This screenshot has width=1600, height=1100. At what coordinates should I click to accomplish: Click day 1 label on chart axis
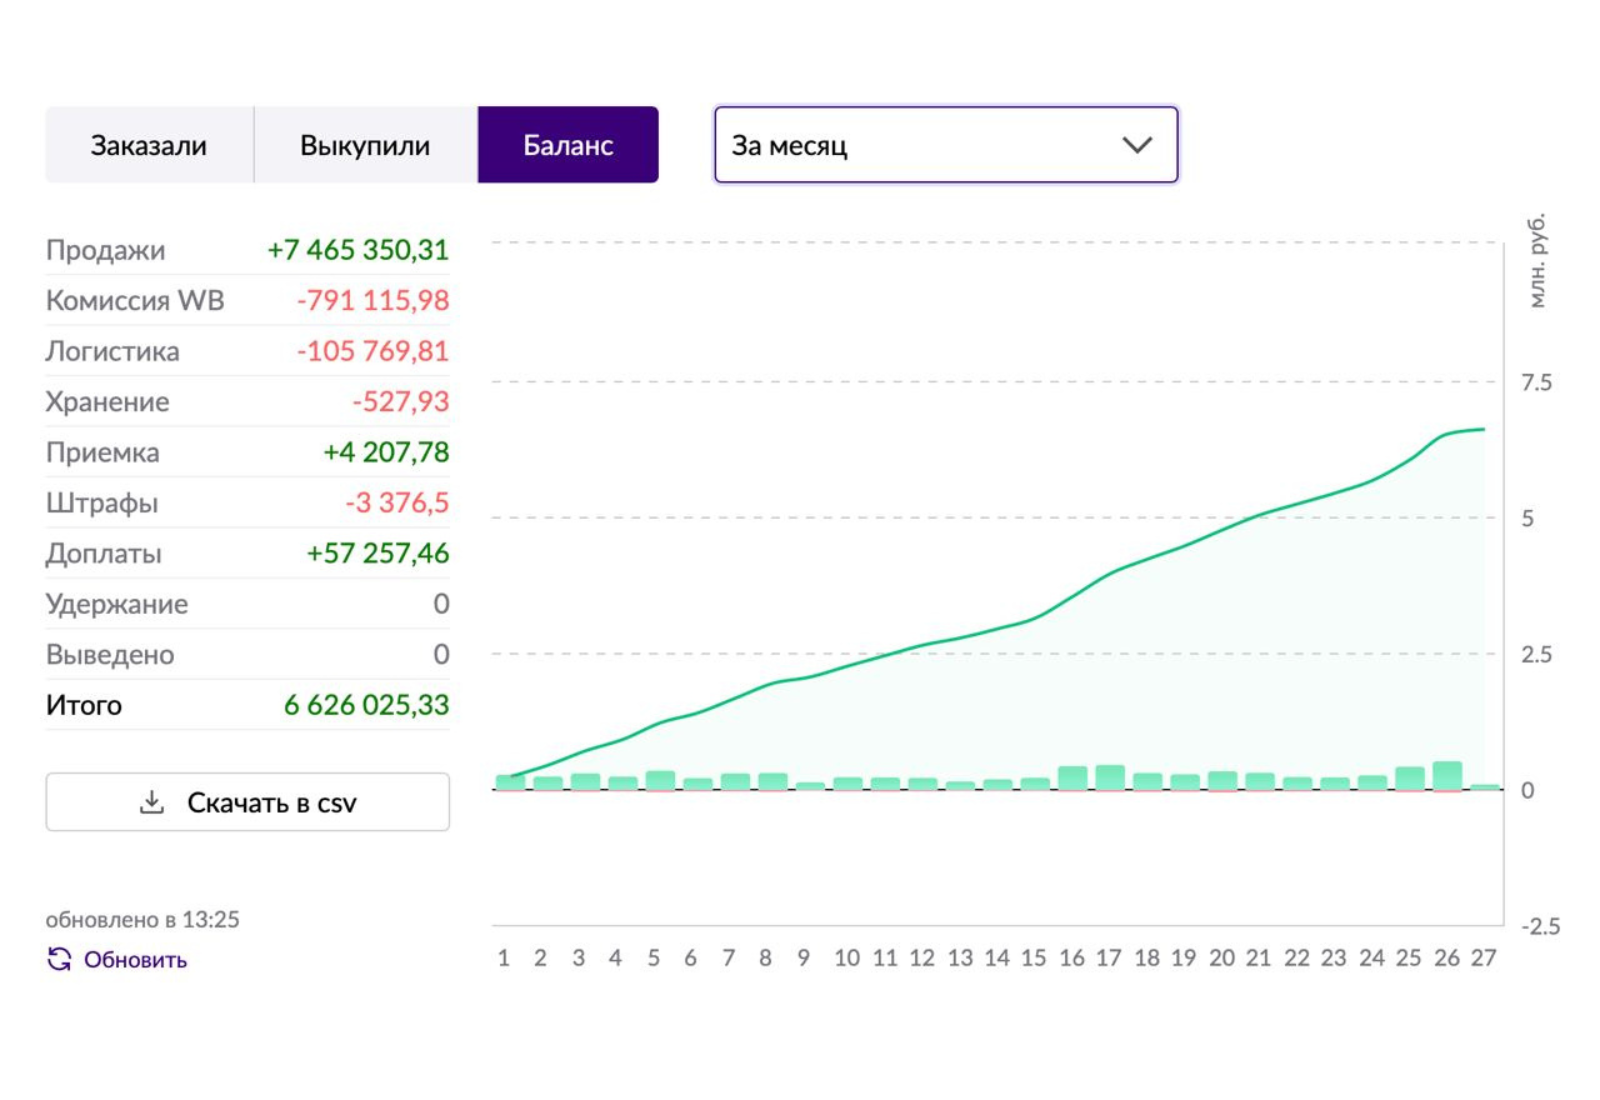(504, 958)
